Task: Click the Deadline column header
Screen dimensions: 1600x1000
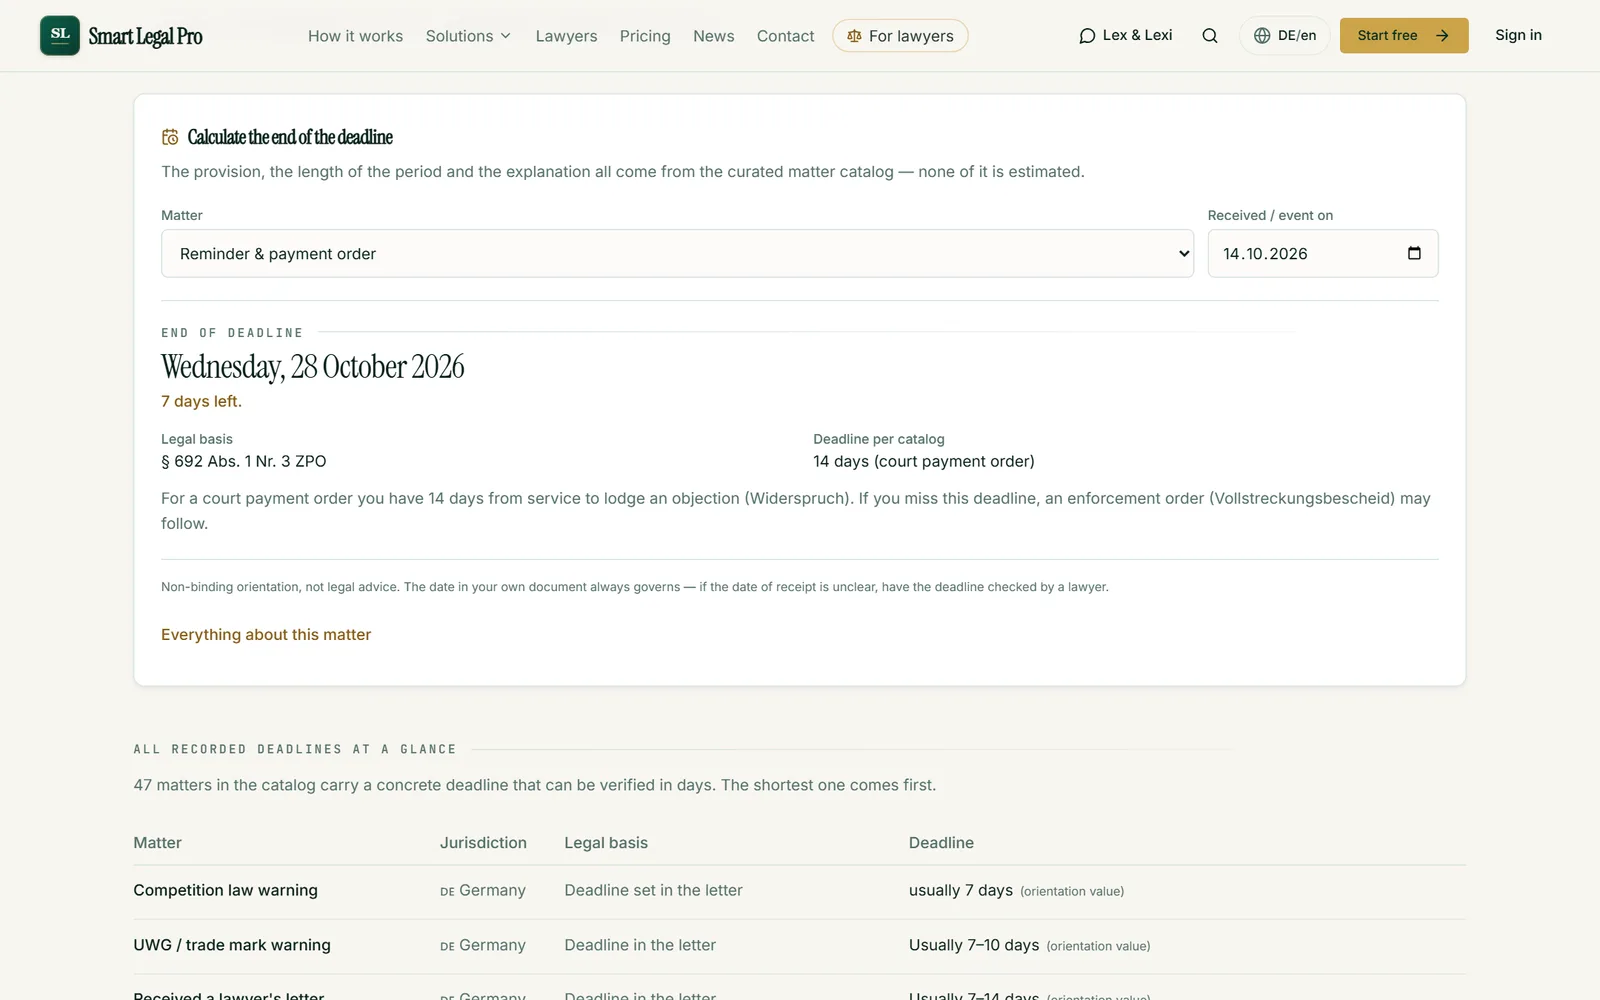Action: point(941,843)
